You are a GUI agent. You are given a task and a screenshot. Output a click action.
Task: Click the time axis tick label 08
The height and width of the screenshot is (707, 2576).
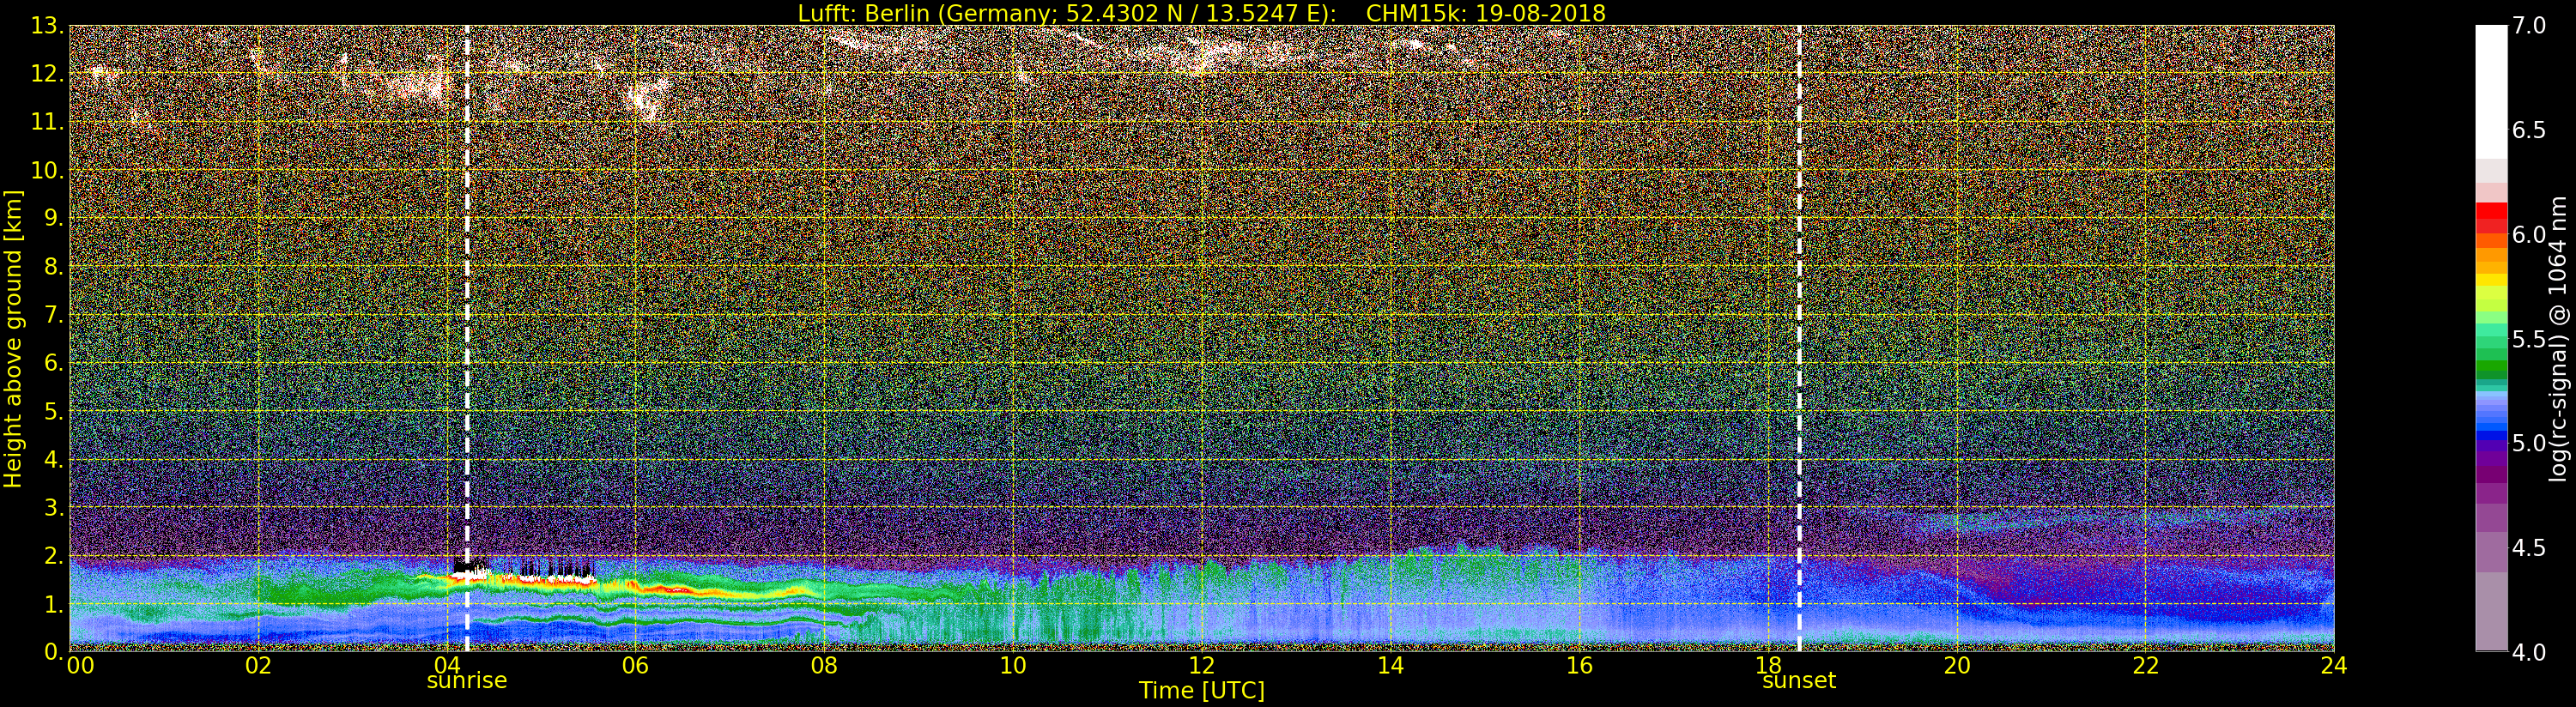click(824, 666)
